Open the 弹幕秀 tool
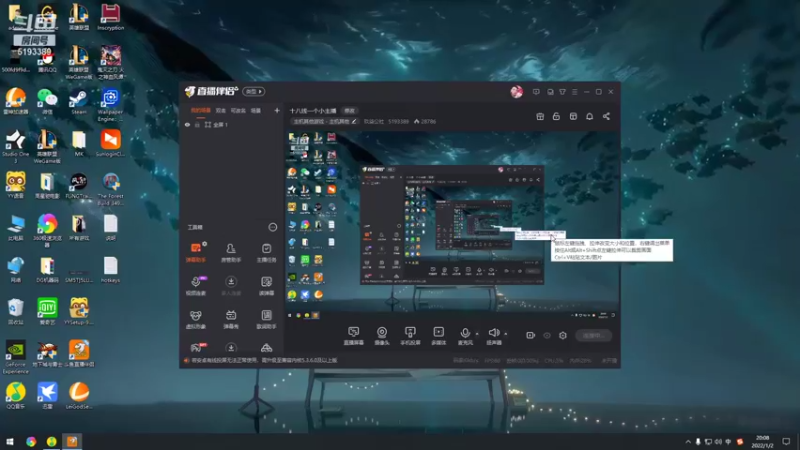Image resolution: width=800 pixels, height=450 pixels. [231, 319]
